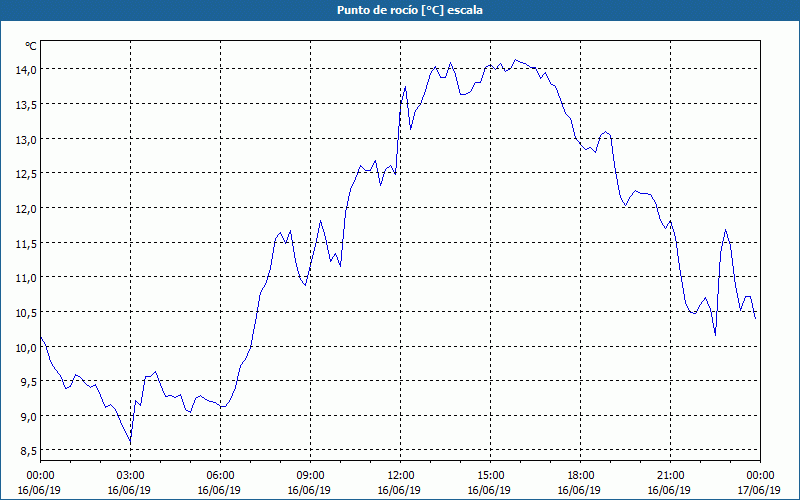This screenshot has height=500, width=800.
Task: Select the °C unit label
Action: (x=31, y=46)
